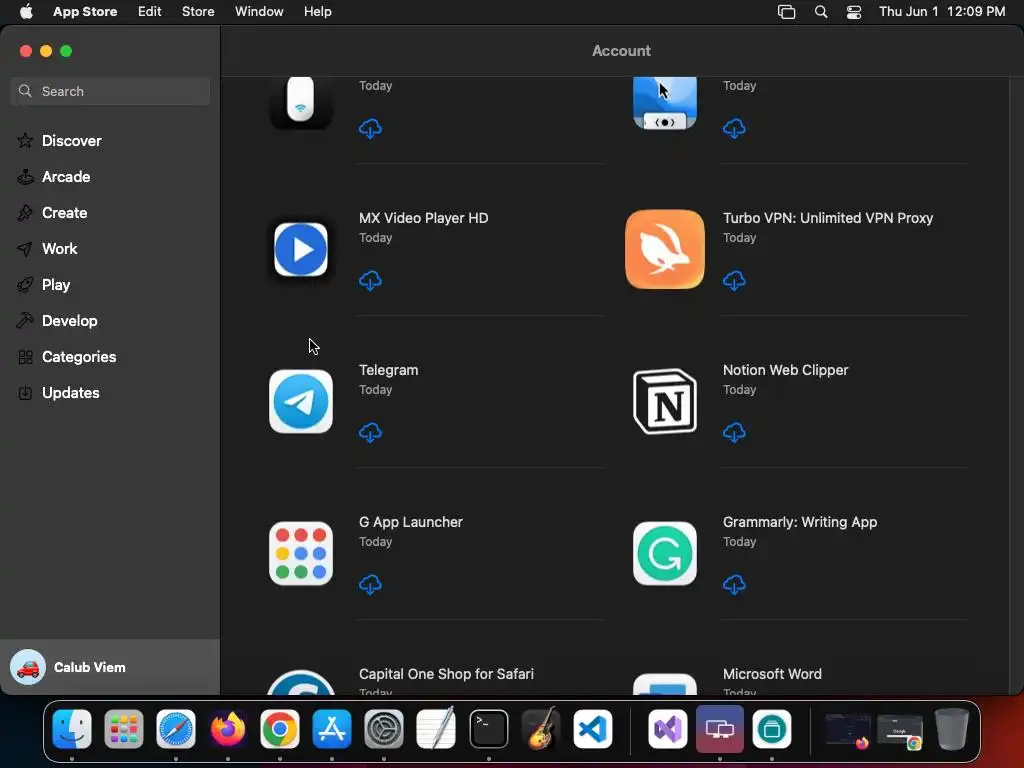Open the white mouse app icon at top
This screenshot has width=1024, height=768.
tap(300, 103)
